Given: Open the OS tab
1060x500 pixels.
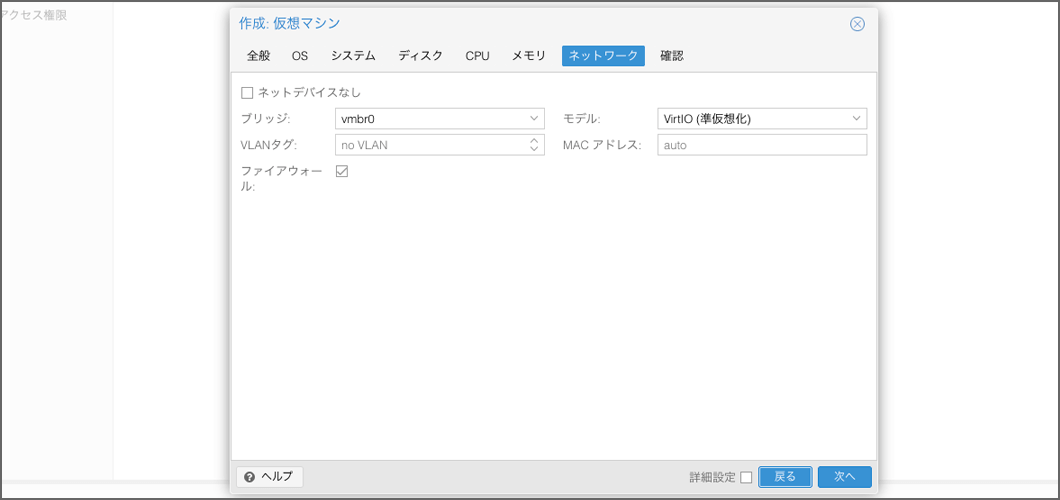Looking at the screenshot, I should click(300, 56).
